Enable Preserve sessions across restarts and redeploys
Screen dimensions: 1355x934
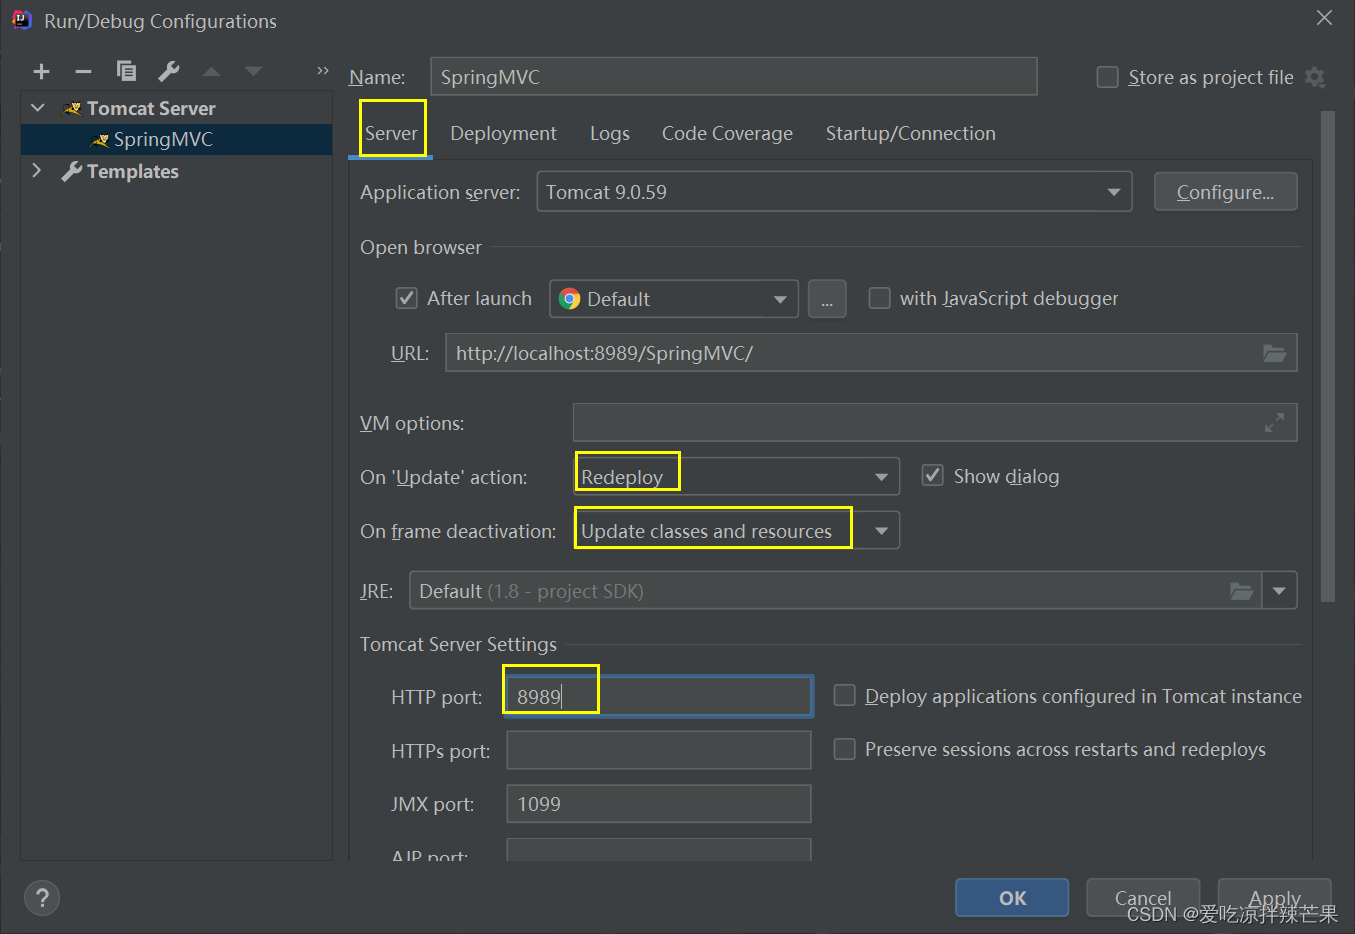(844, 749)
